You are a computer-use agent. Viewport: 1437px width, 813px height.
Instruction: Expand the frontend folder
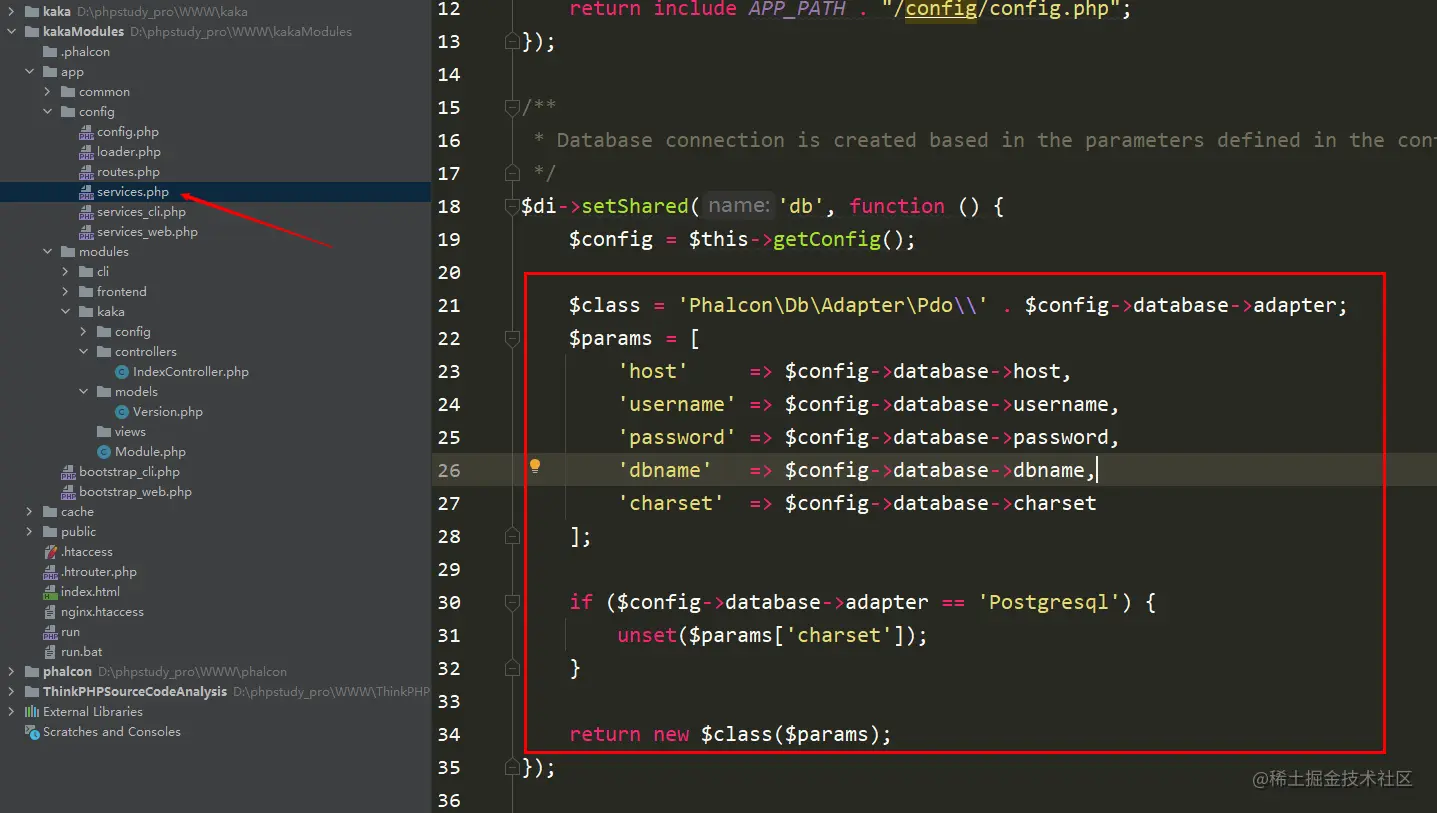click(x=65, y=292)
